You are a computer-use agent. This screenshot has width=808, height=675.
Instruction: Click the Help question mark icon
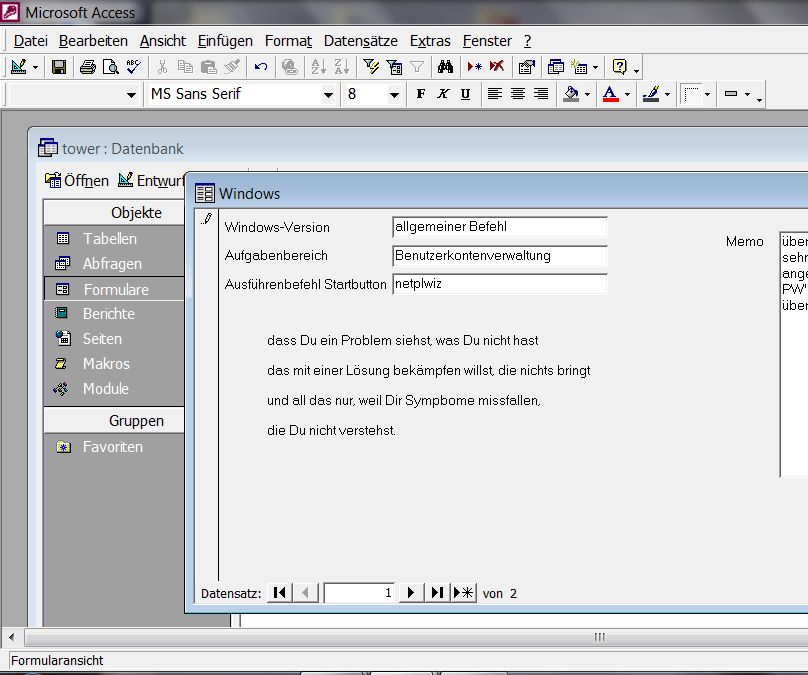point(619,67)
